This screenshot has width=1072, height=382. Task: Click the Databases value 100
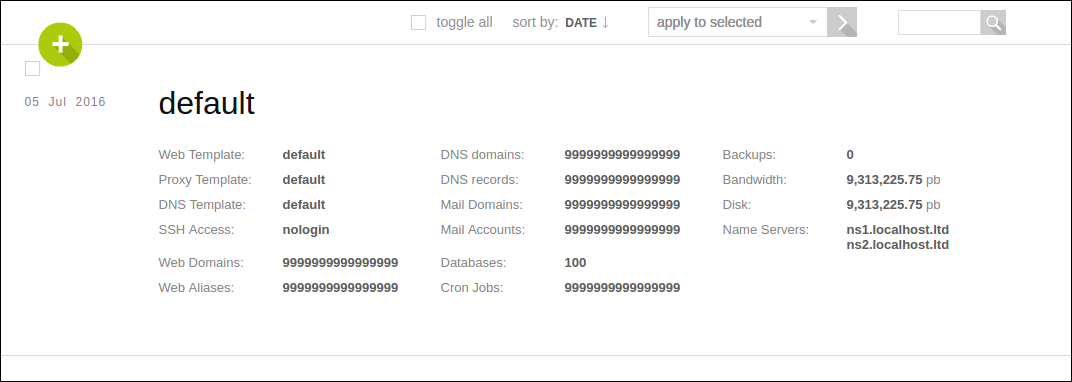575,262
